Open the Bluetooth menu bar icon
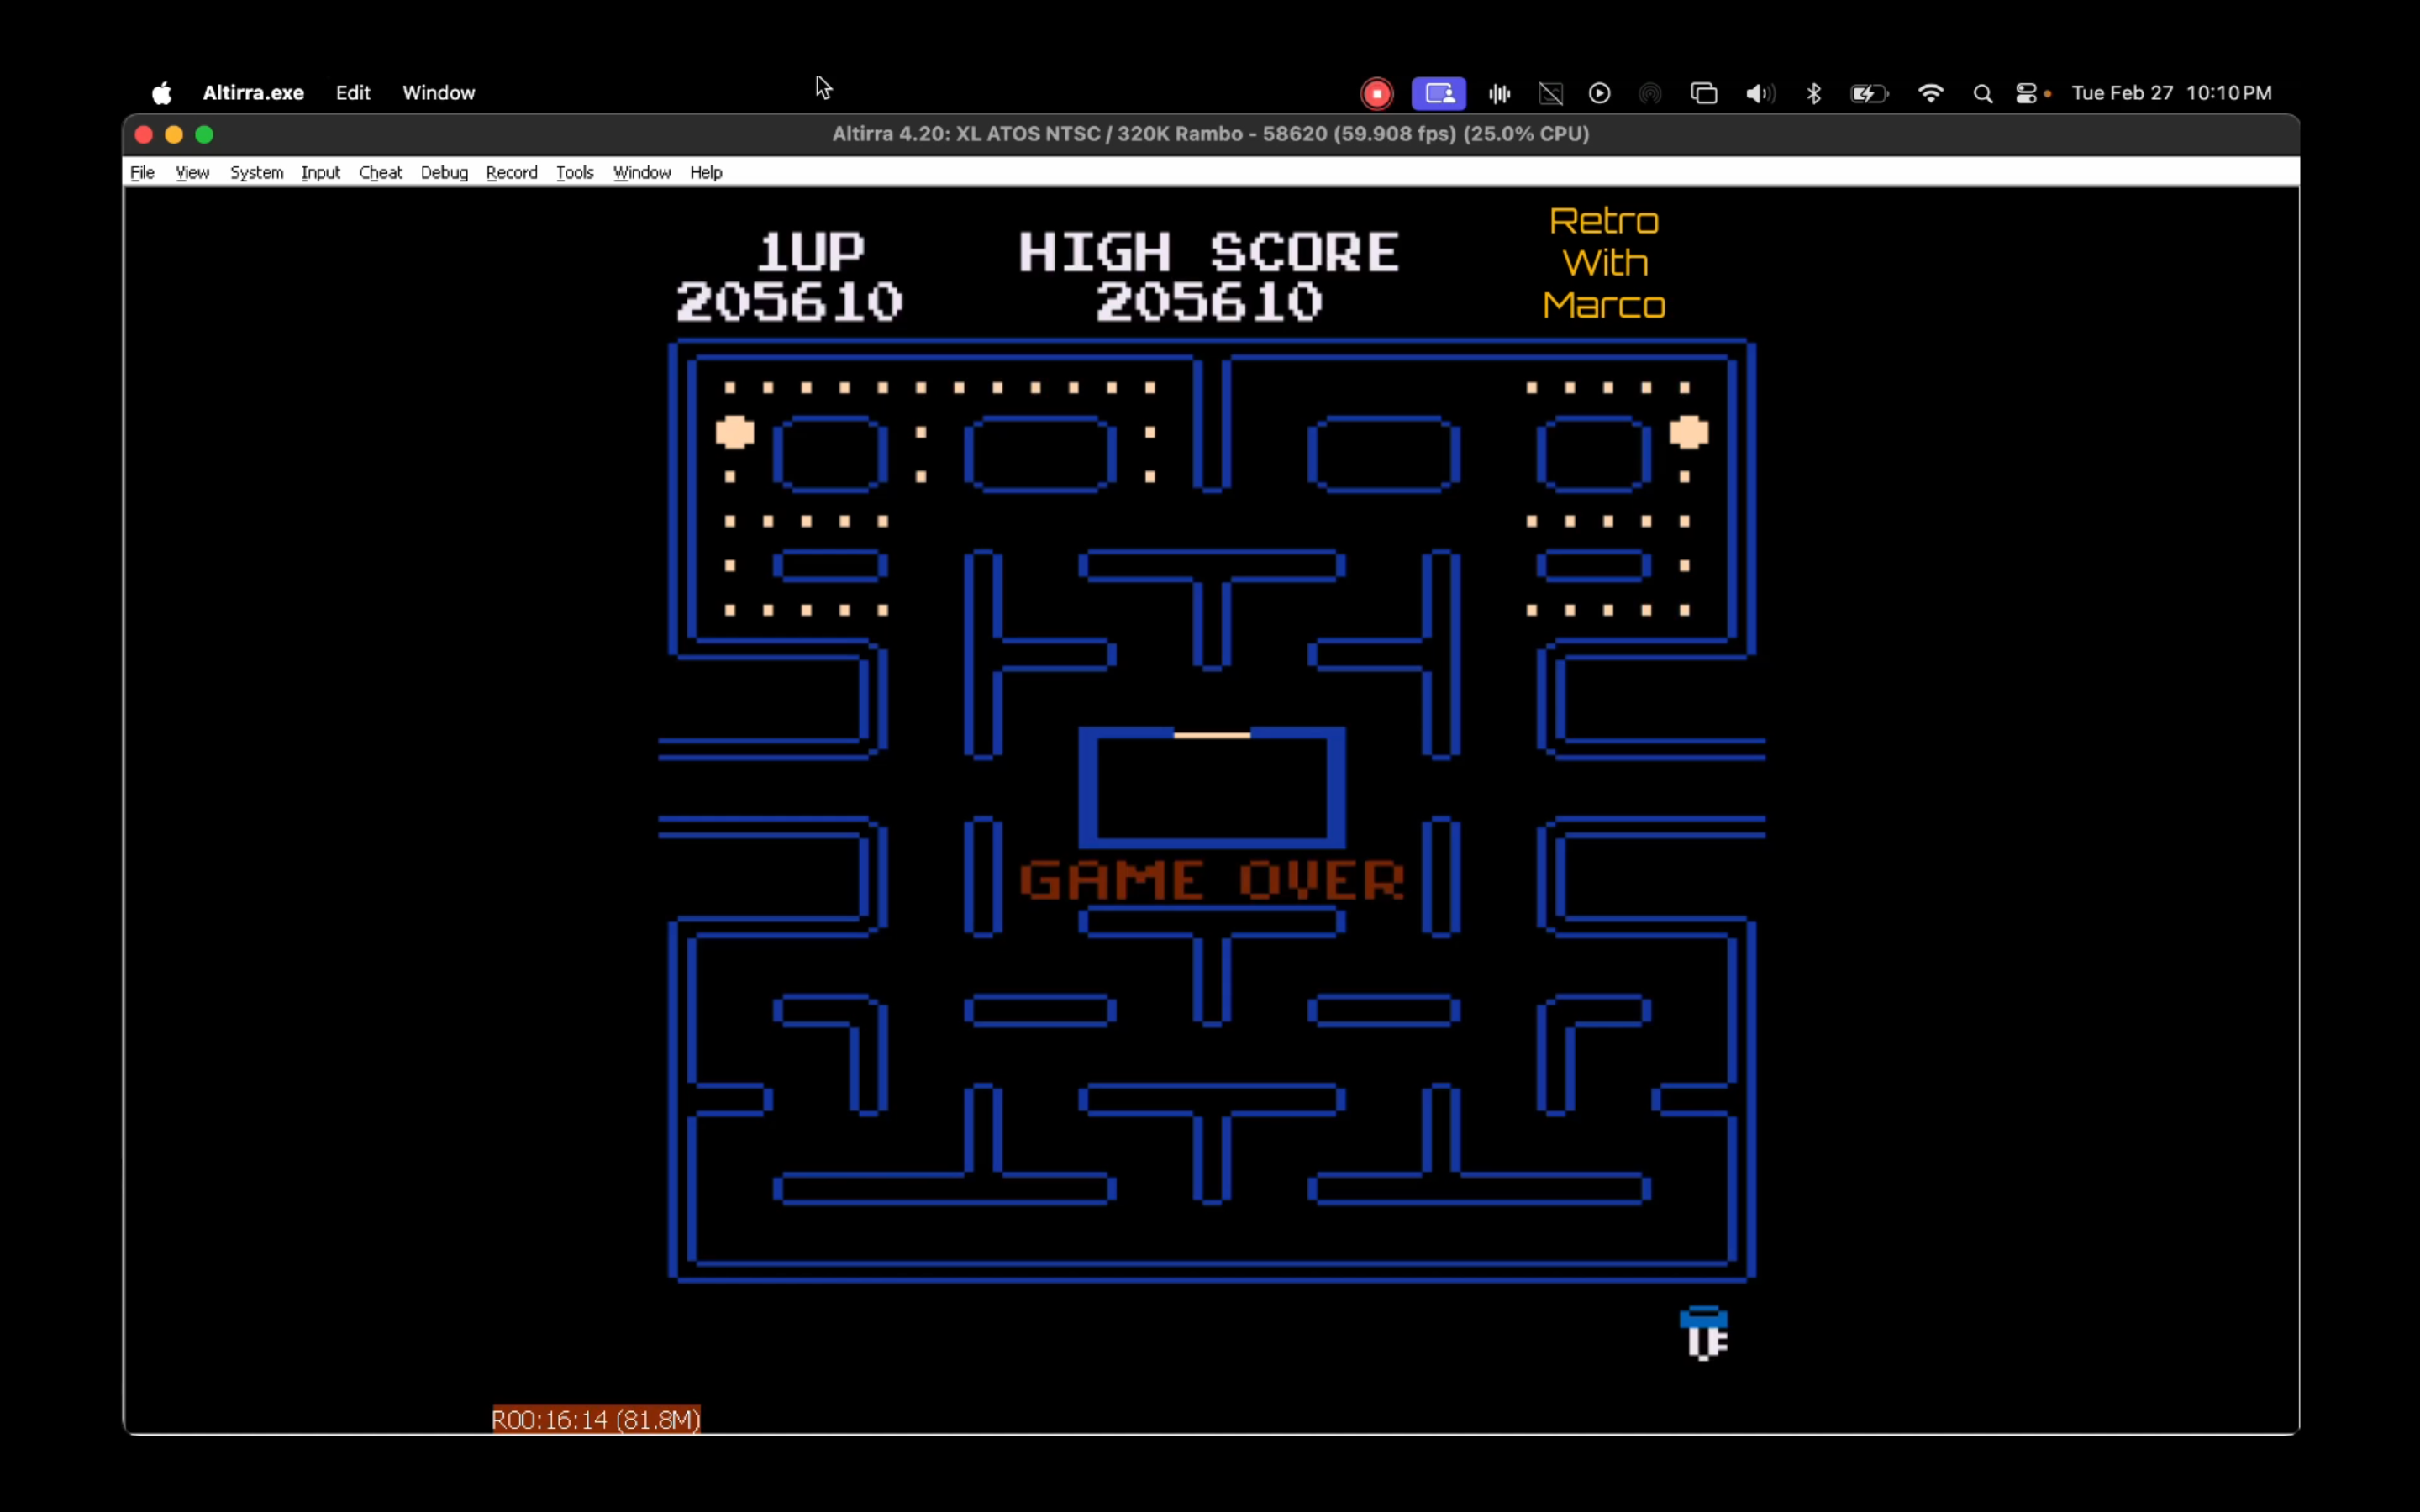2420x1512 pixels. point(1814,93)
